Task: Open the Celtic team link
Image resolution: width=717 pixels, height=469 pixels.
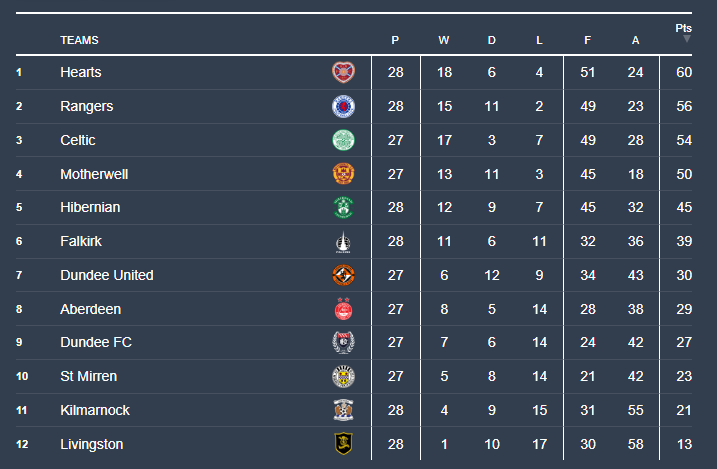Action: tap(78, 140)
